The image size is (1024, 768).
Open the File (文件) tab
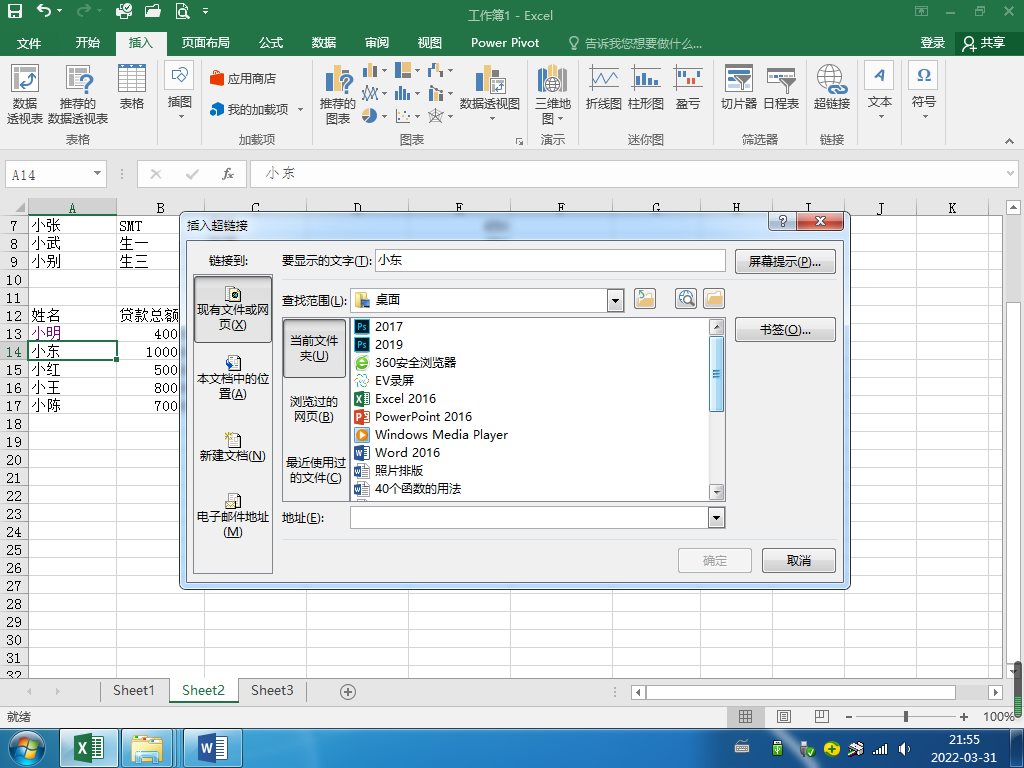tap(29, 43)
